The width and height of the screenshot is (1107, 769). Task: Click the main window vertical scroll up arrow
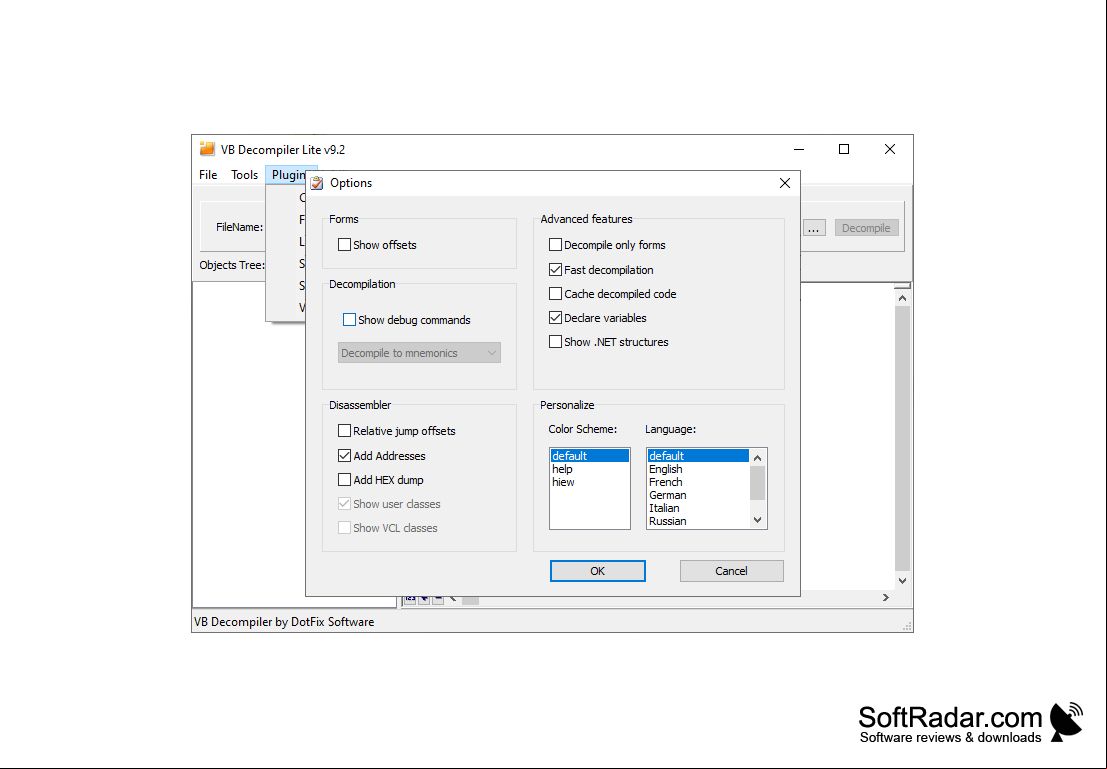[902, 298]
